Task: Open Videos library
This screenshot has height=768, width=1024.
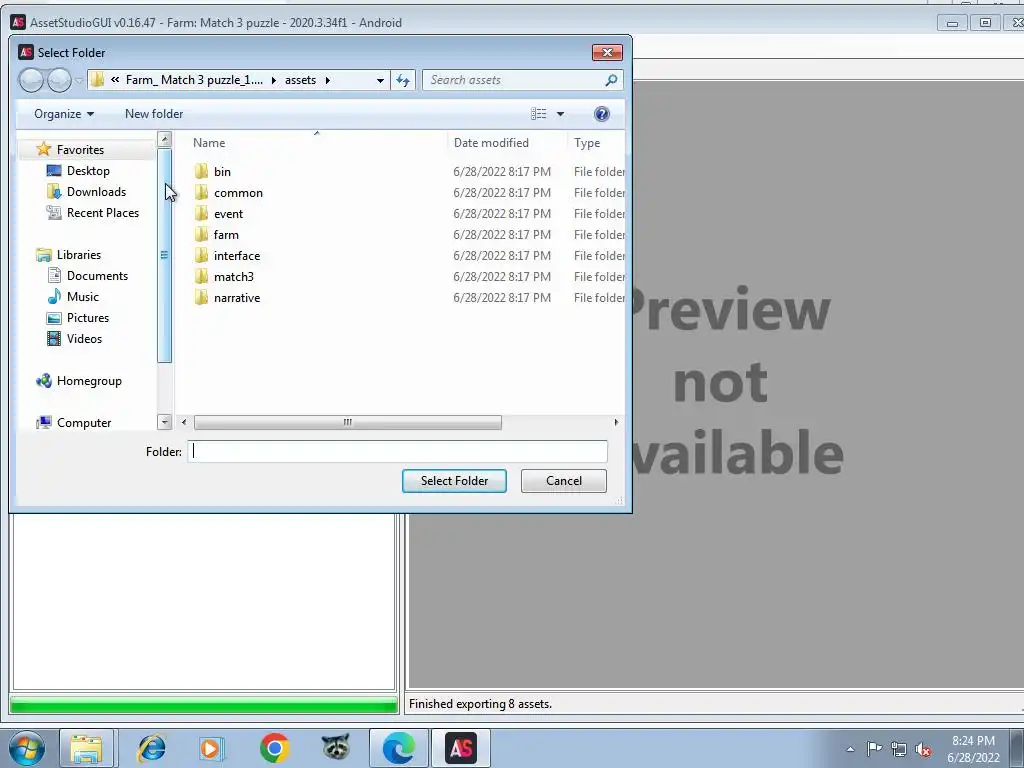Action: [84, 338]
